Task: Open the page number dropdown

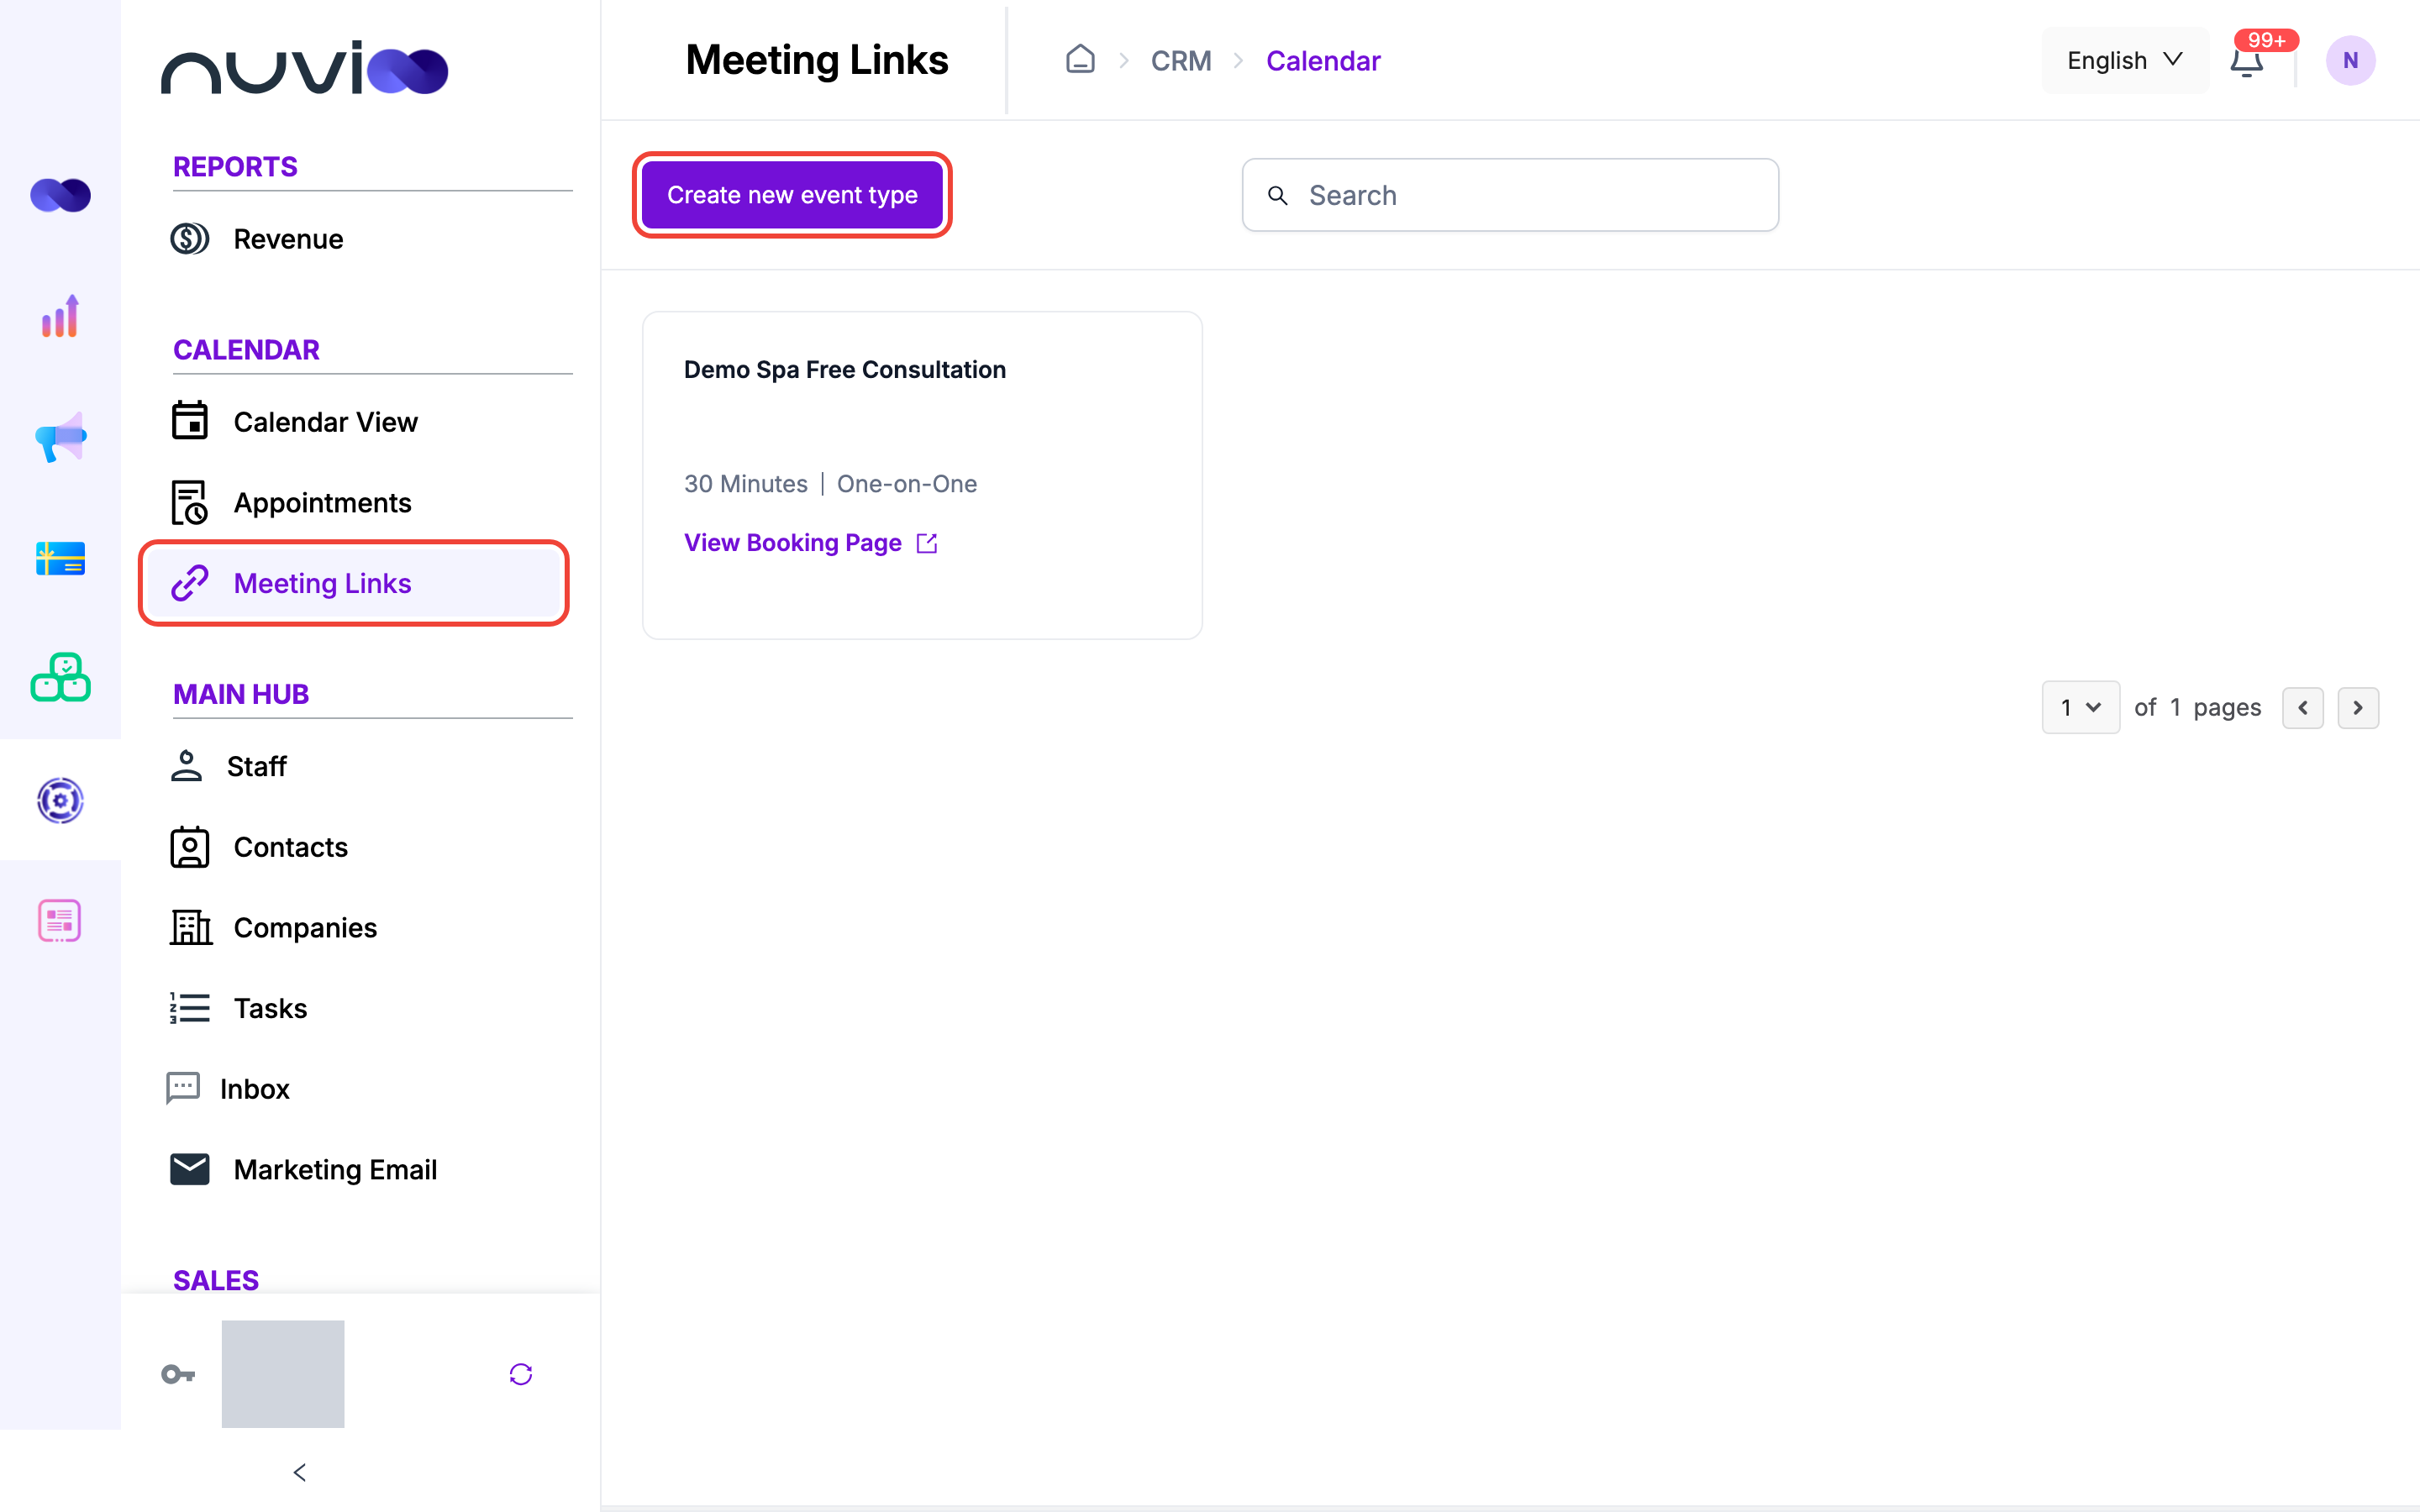Action: pyautogui.click(x=2080, y=707)
